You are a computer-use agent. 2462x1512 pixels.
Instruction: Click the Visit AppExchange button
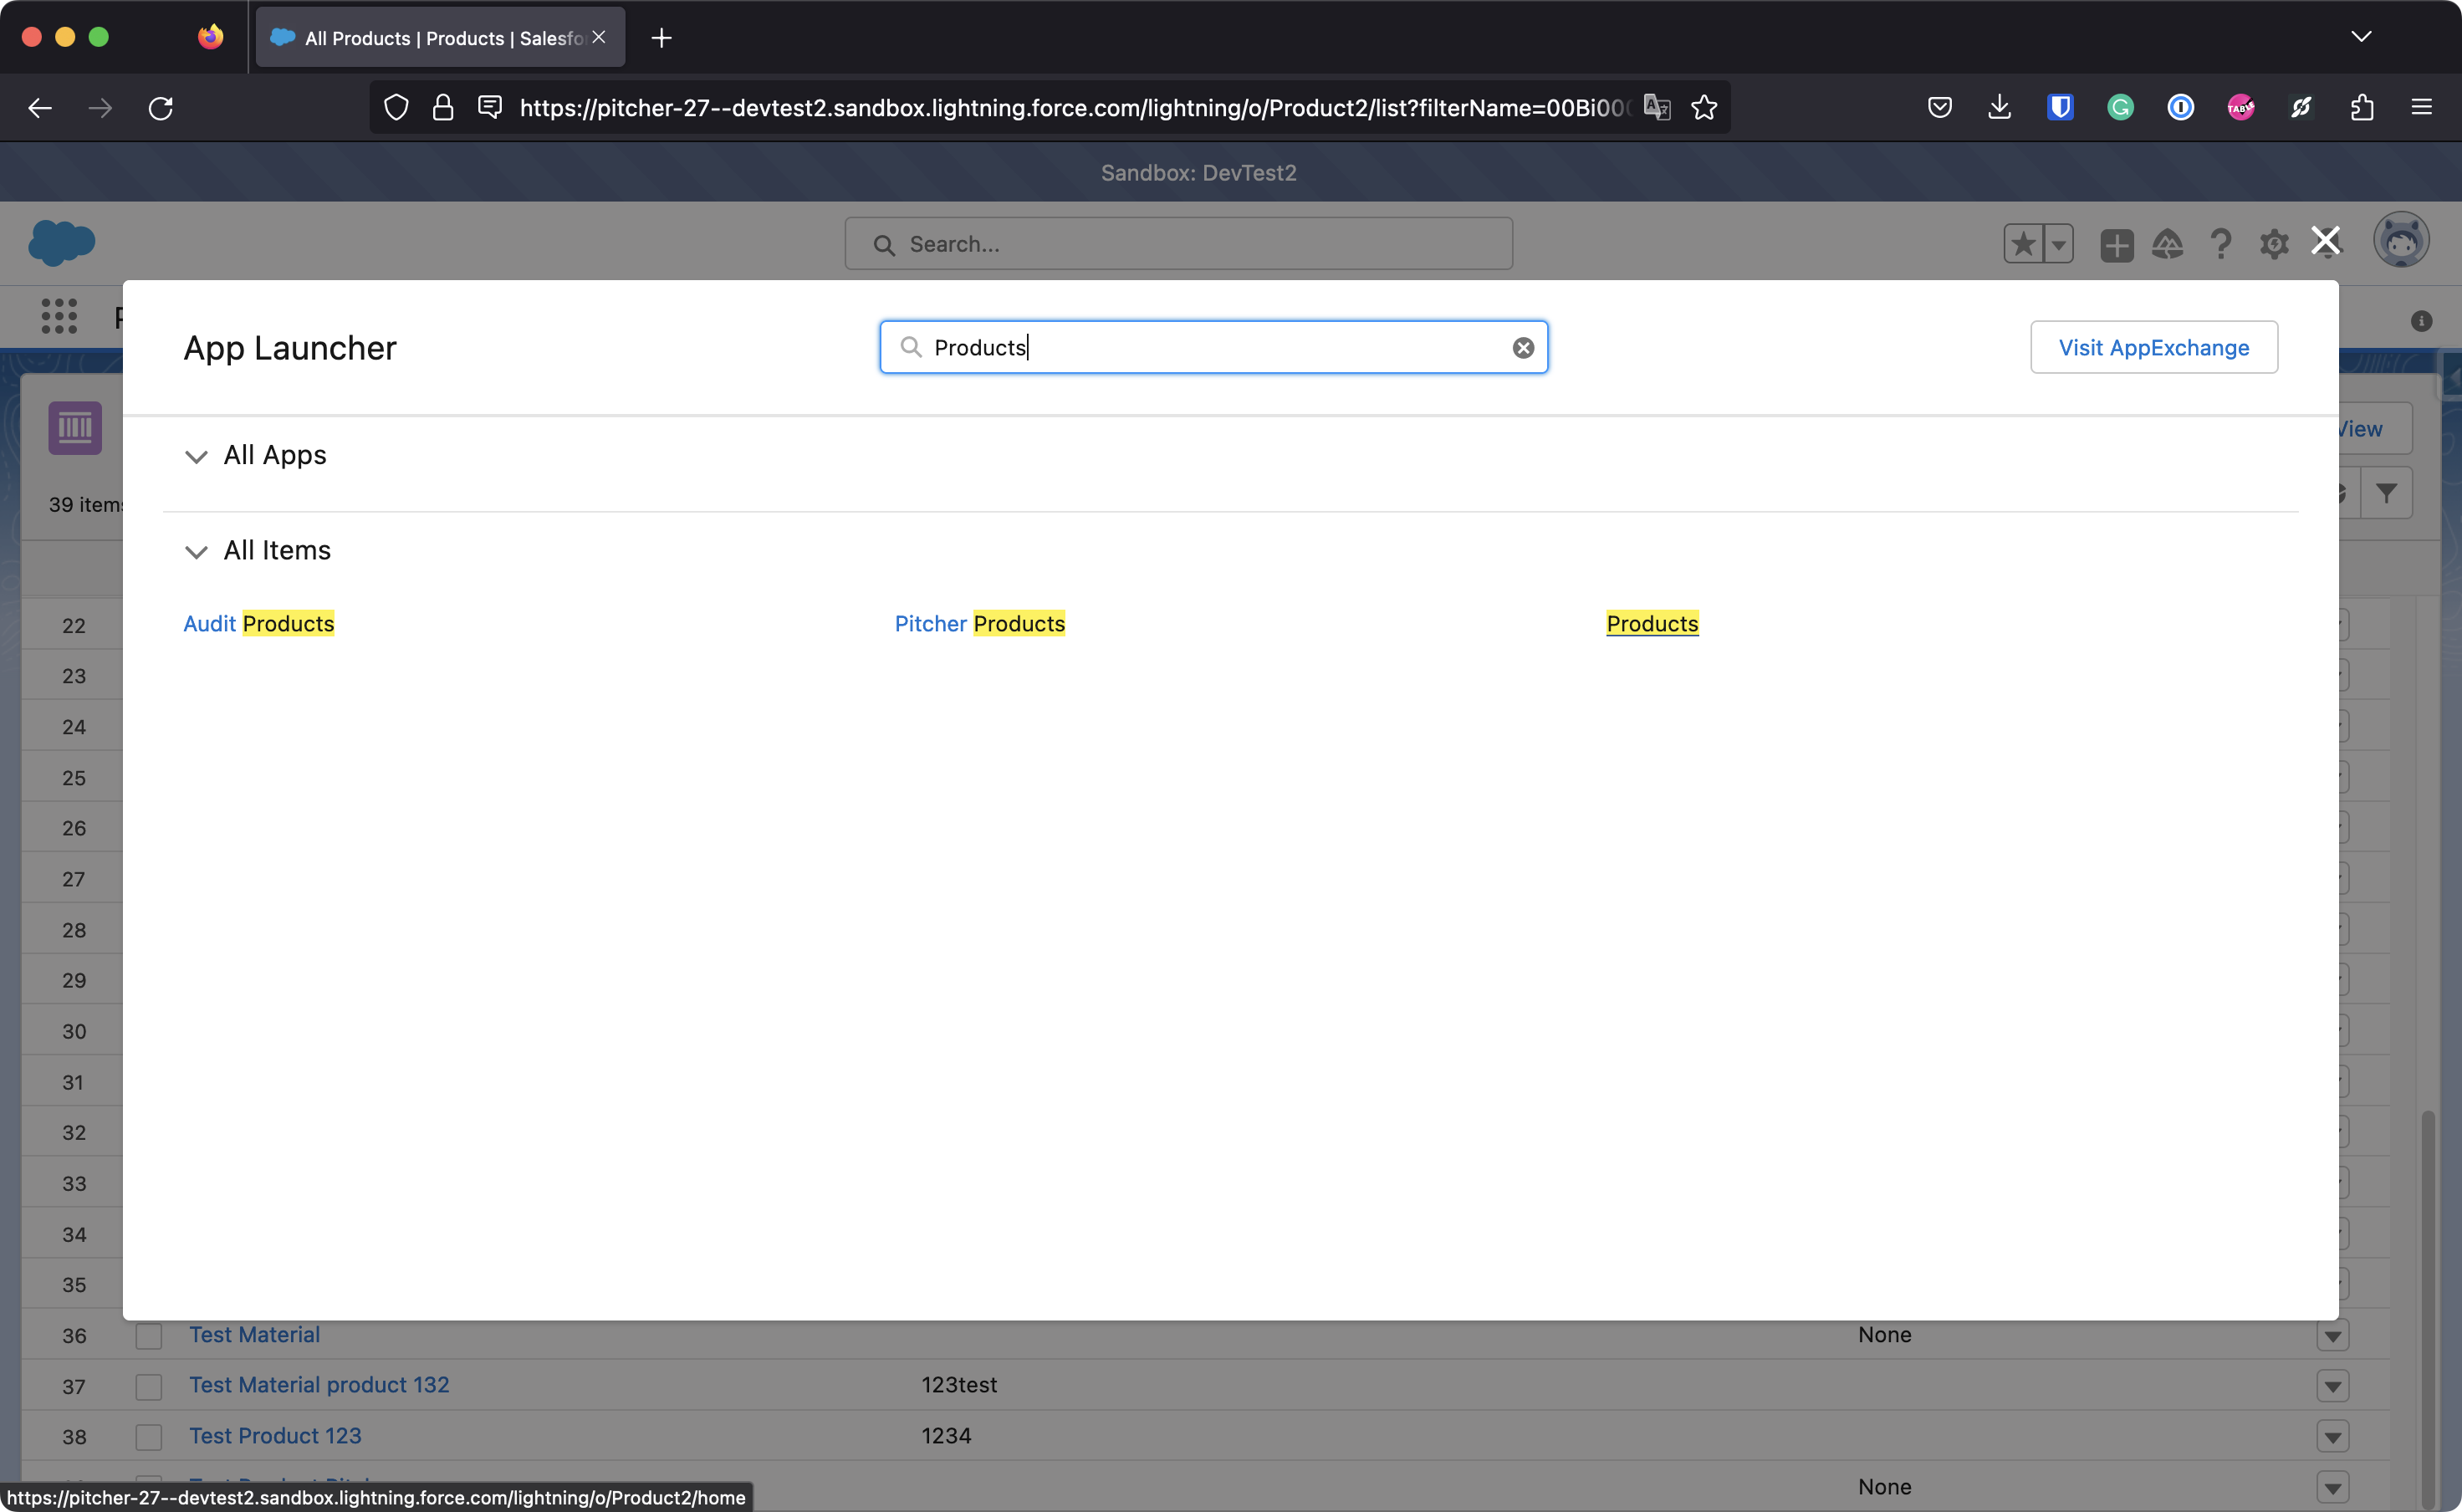tap(2153, 348)
